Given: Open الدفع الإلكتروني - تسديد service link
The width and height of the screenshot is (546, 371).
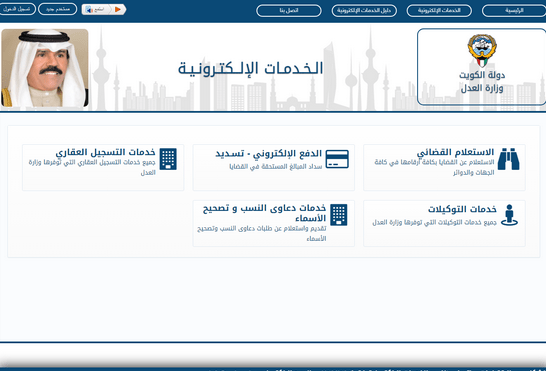Looking at the screenshot, I should pyautogui.click(x=268, y=154).
